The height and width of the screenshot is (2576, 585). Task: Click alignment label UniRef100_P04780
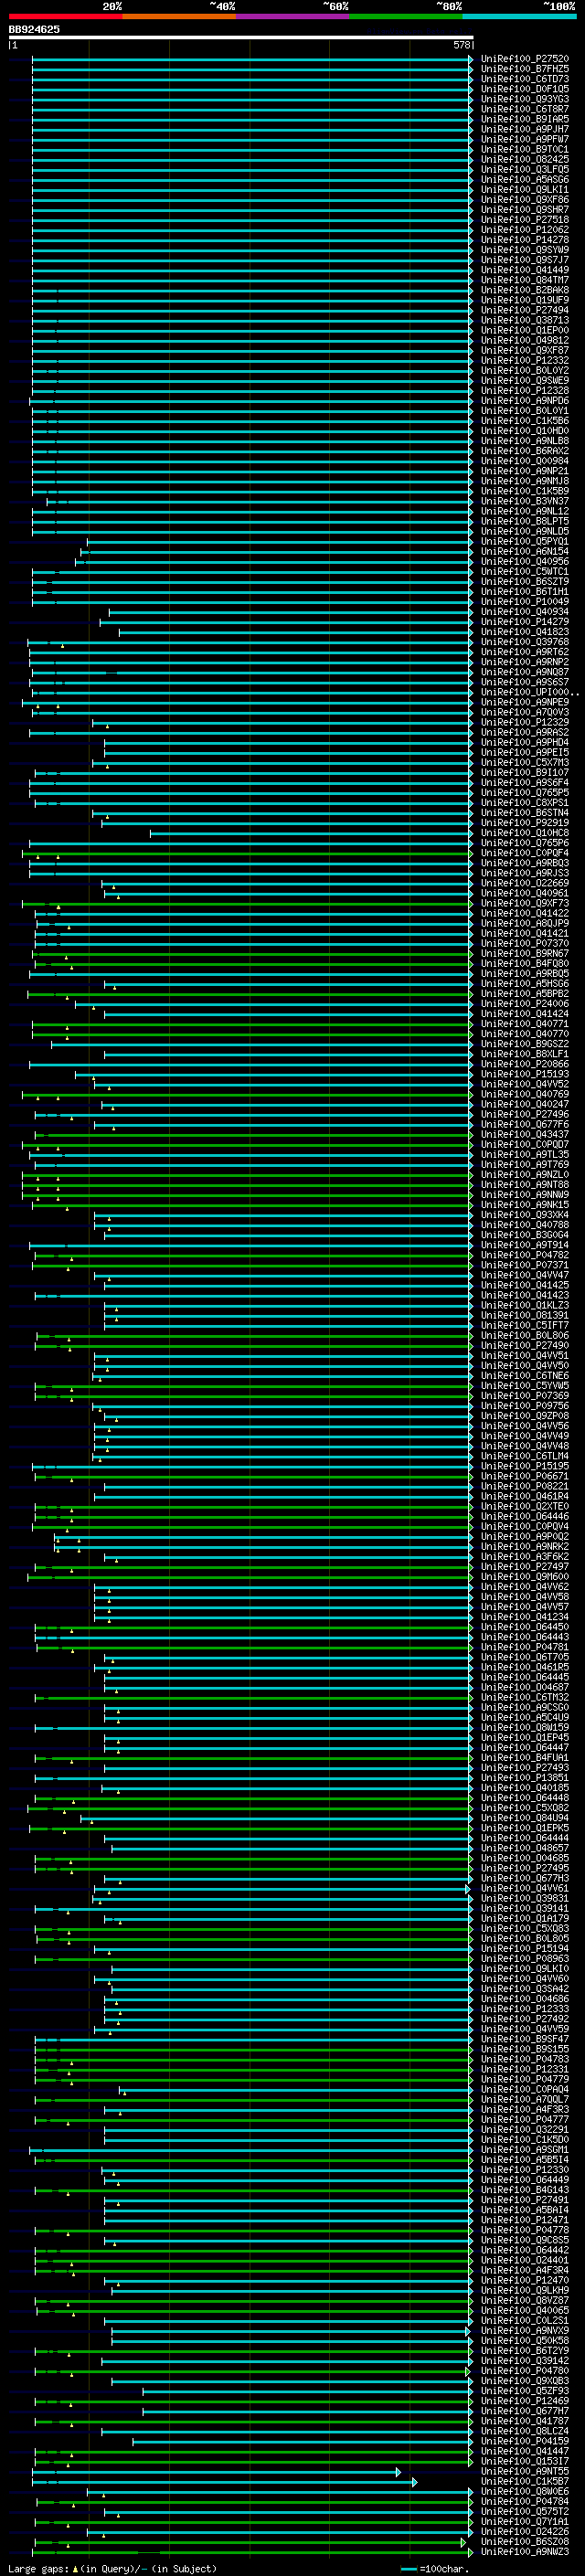525,2372
